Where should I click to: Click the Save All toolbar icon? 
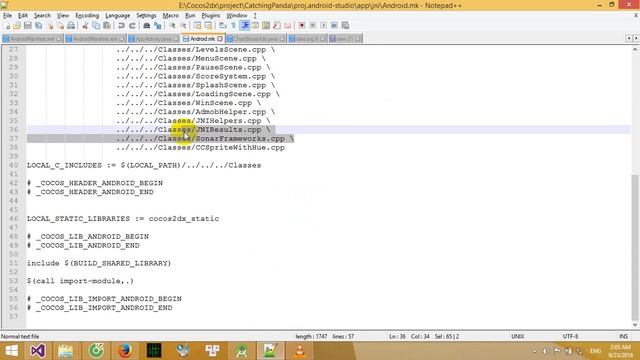coord(38,26)
